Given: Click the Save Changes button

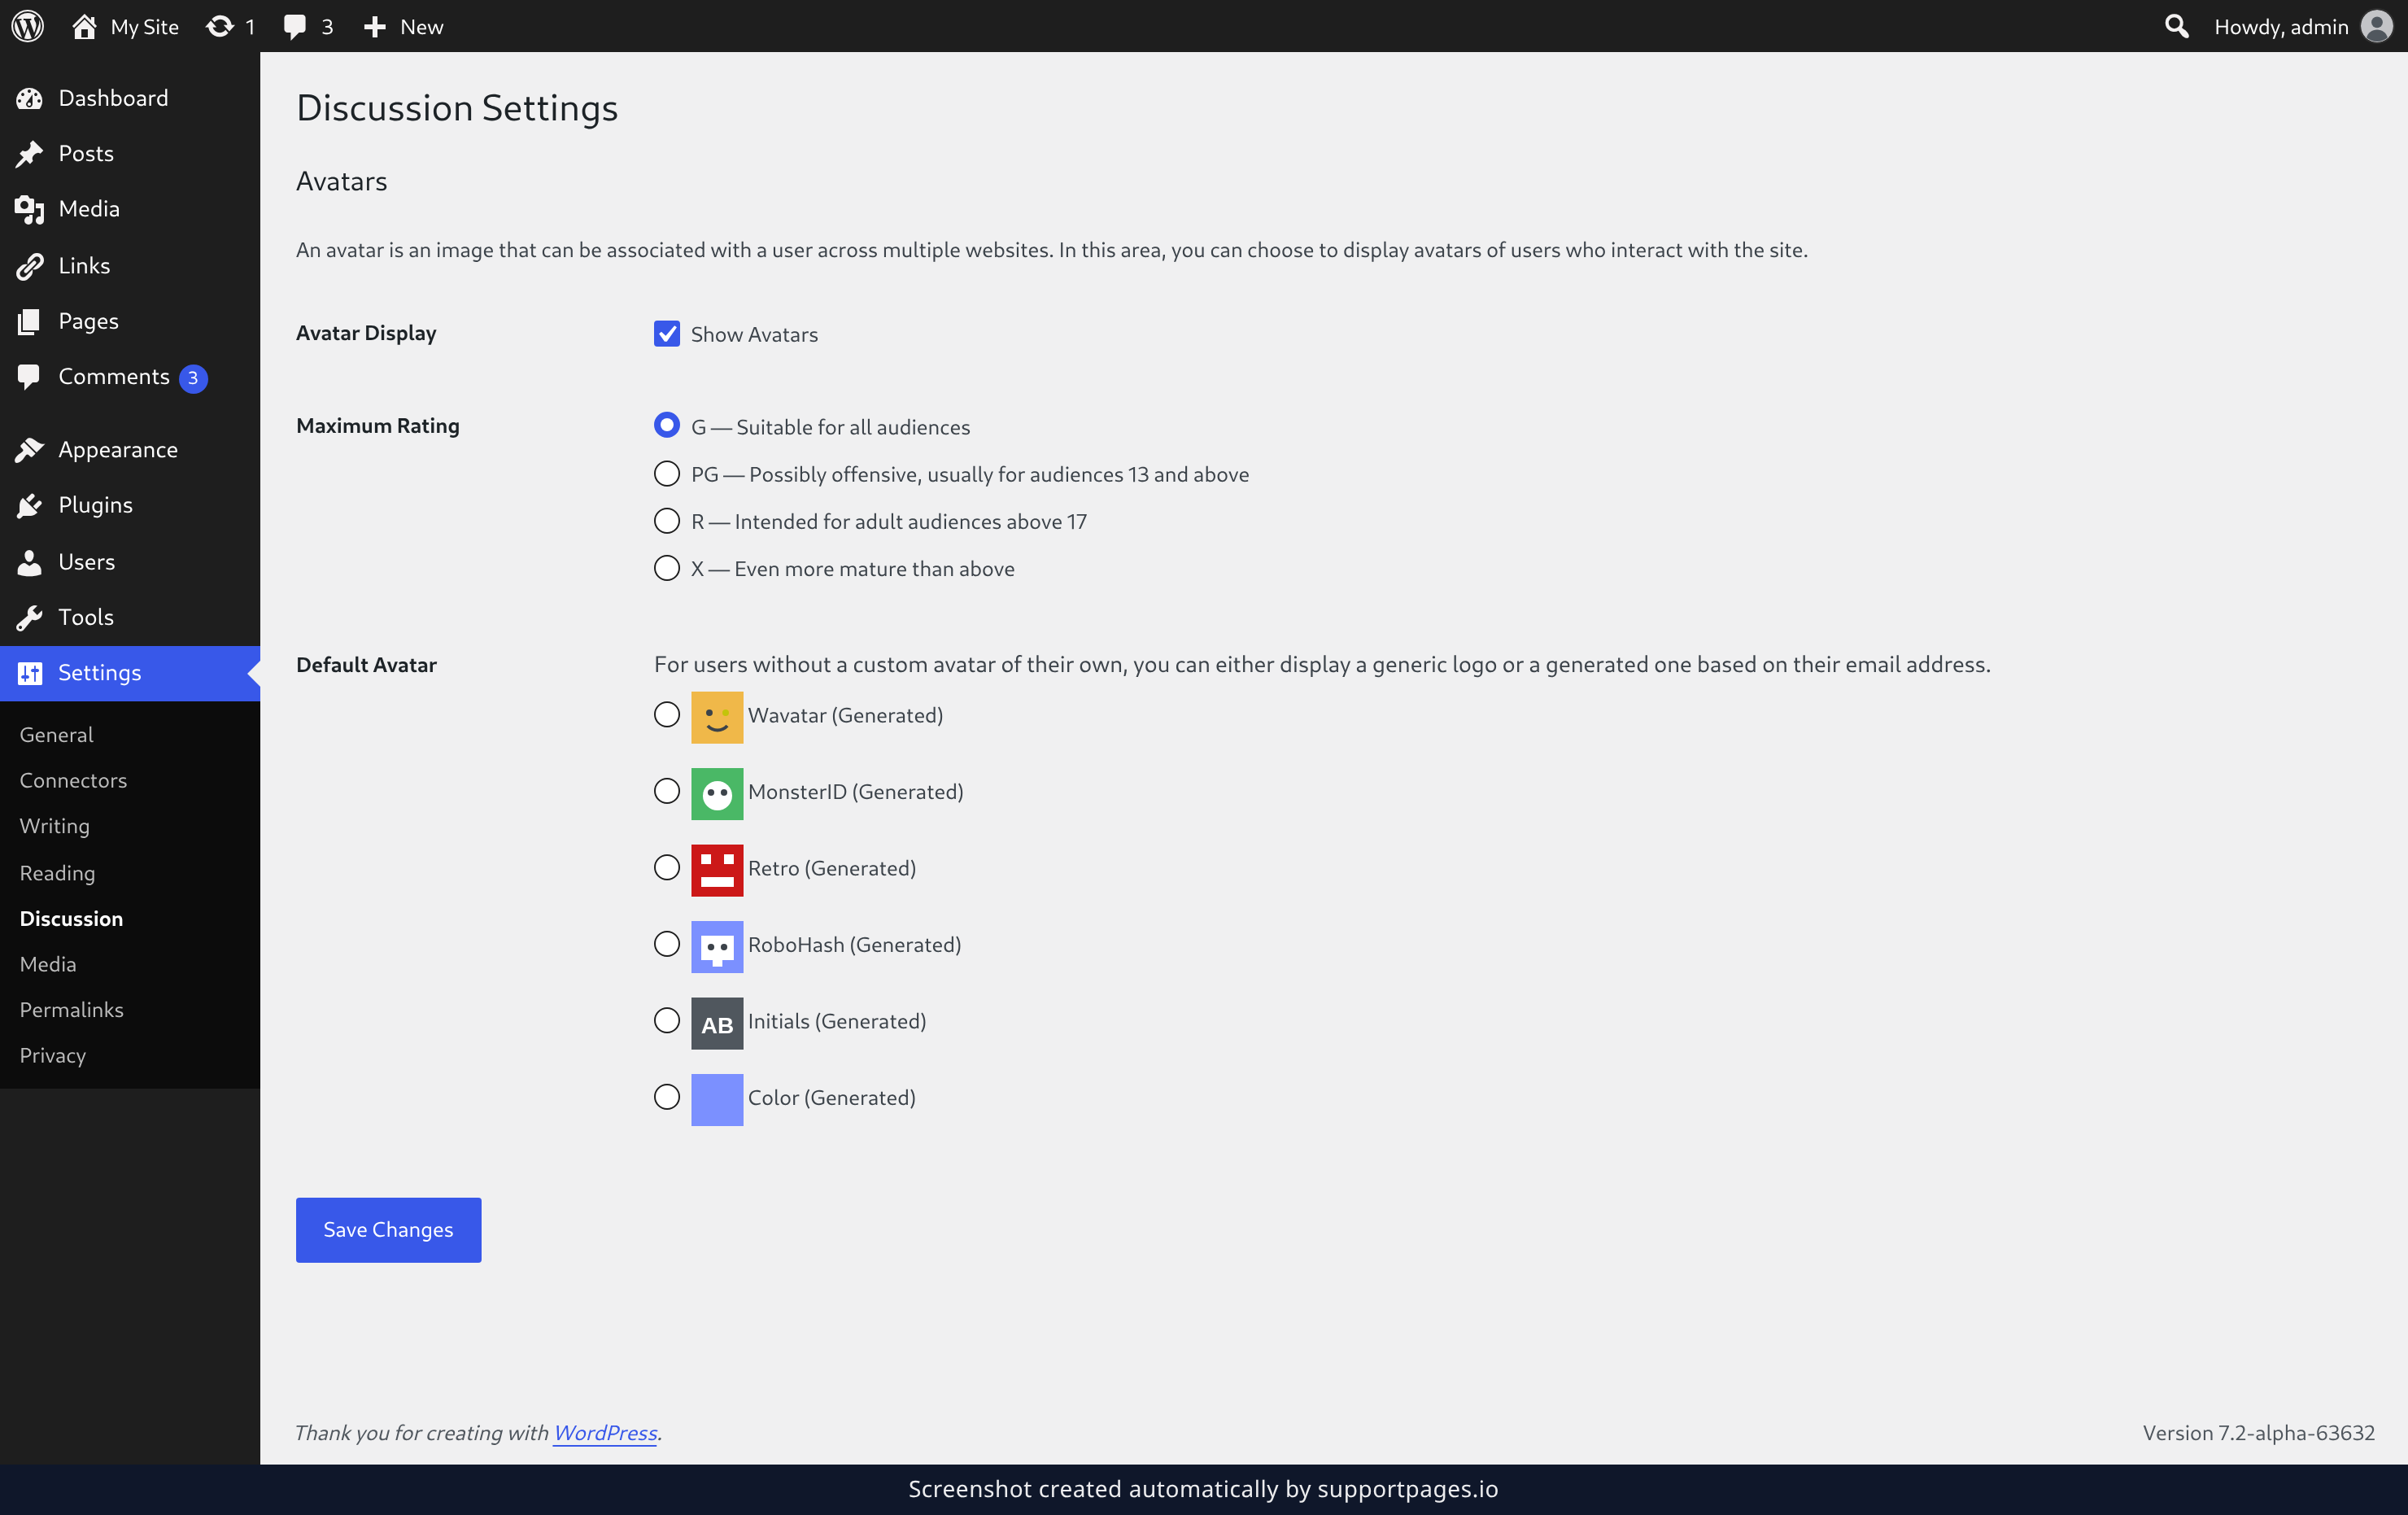Looking at the screenshot, I should tap(388, 1230).
